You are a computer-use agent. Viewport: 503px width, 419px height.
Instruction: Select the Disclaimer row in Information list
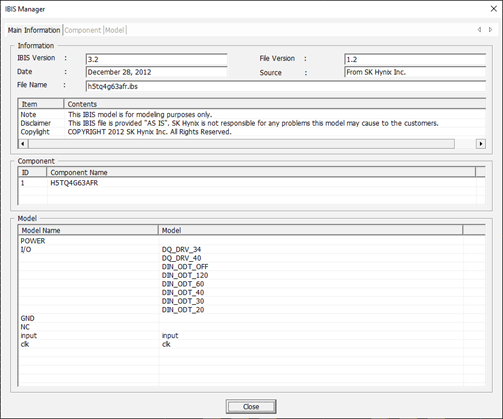click(x=252, y=123)
